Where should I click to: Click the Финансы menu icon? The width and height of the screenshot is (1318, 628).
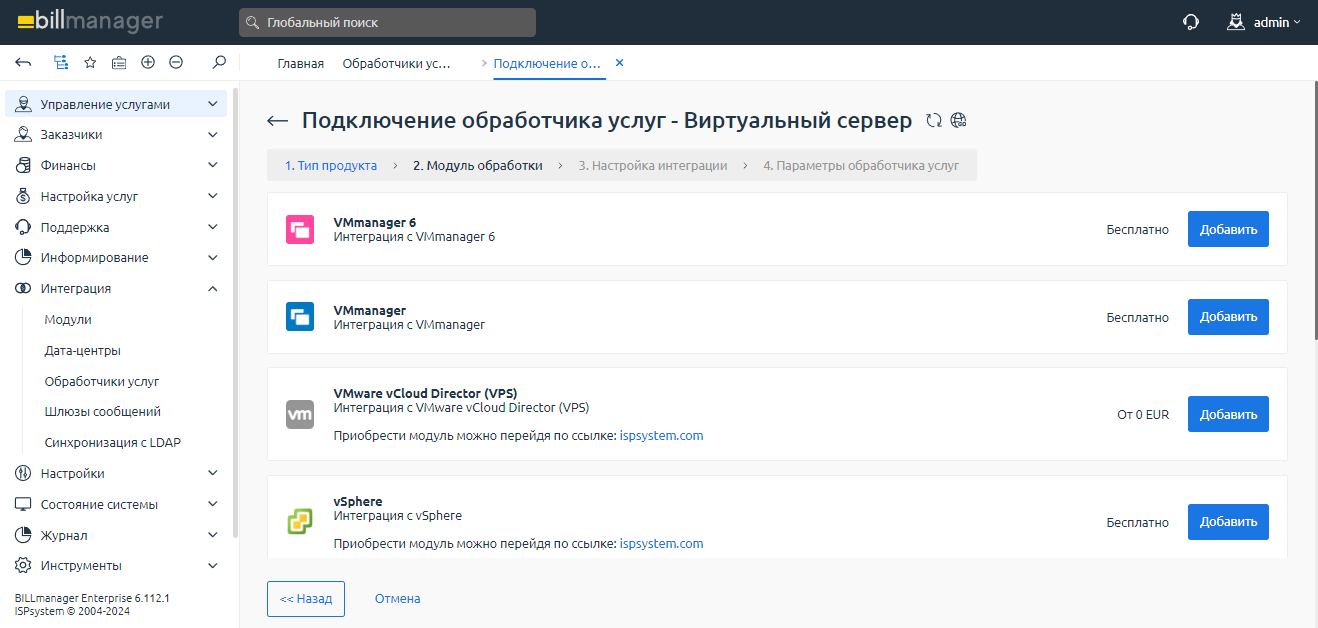(x=23, y=165)
